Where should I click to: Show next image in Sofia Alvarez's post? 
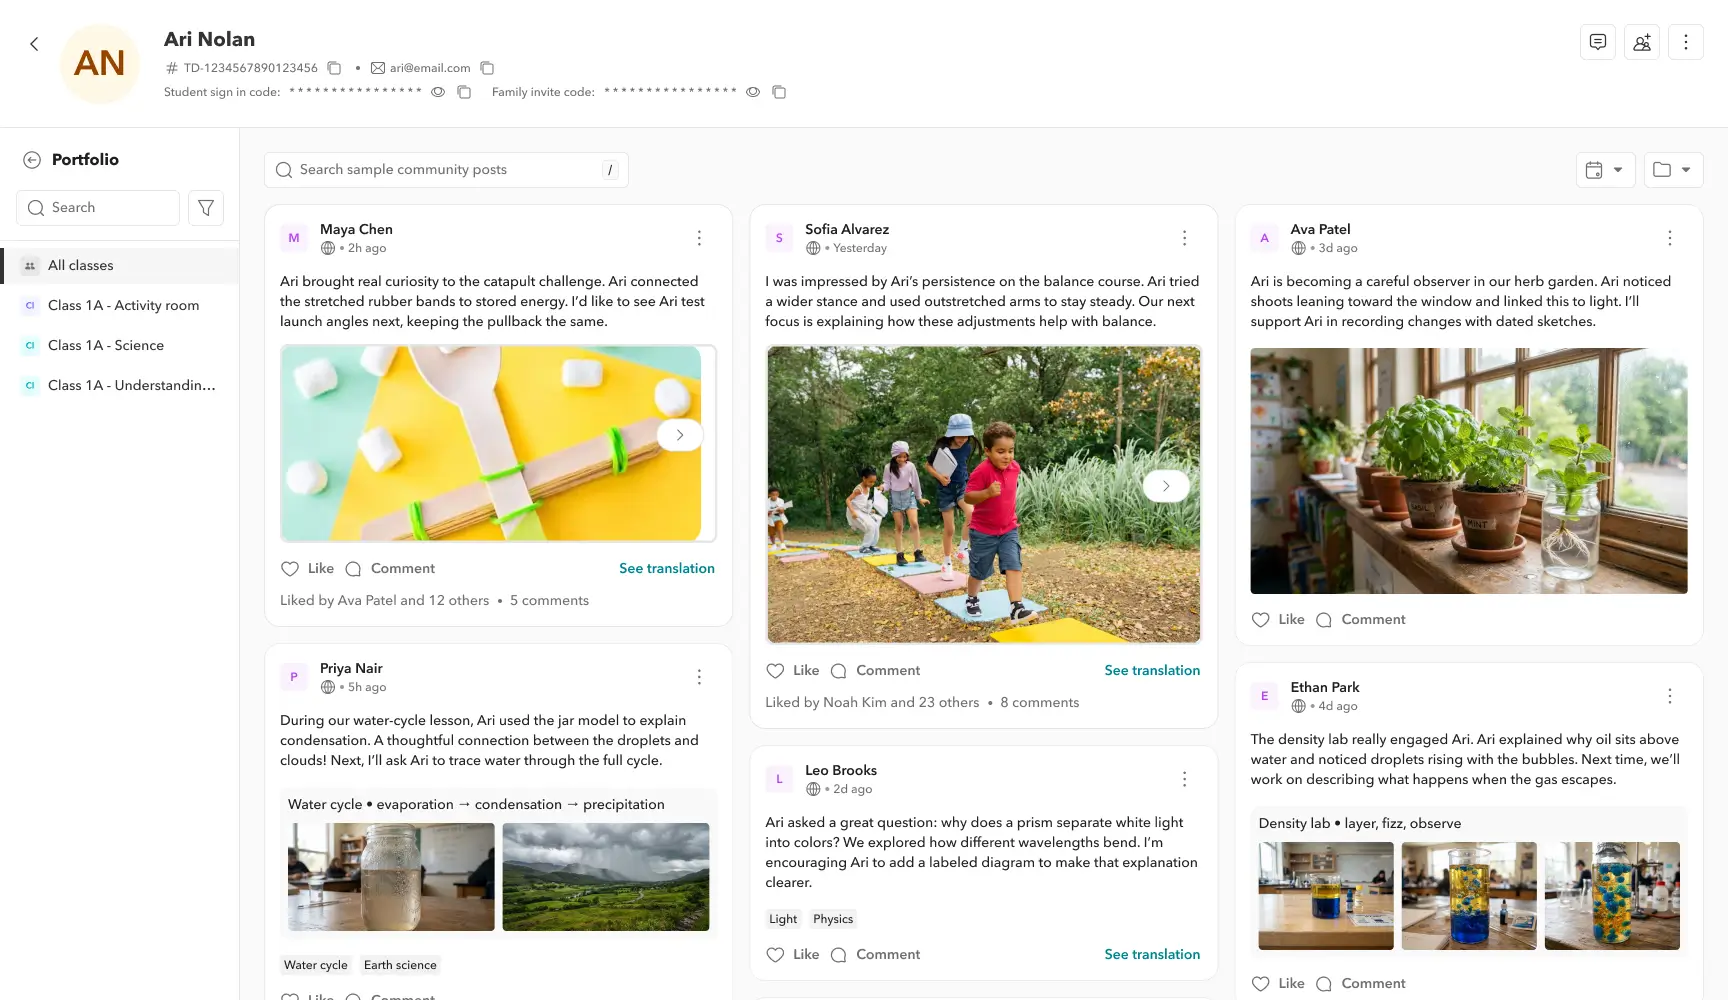click(1166, 486)
